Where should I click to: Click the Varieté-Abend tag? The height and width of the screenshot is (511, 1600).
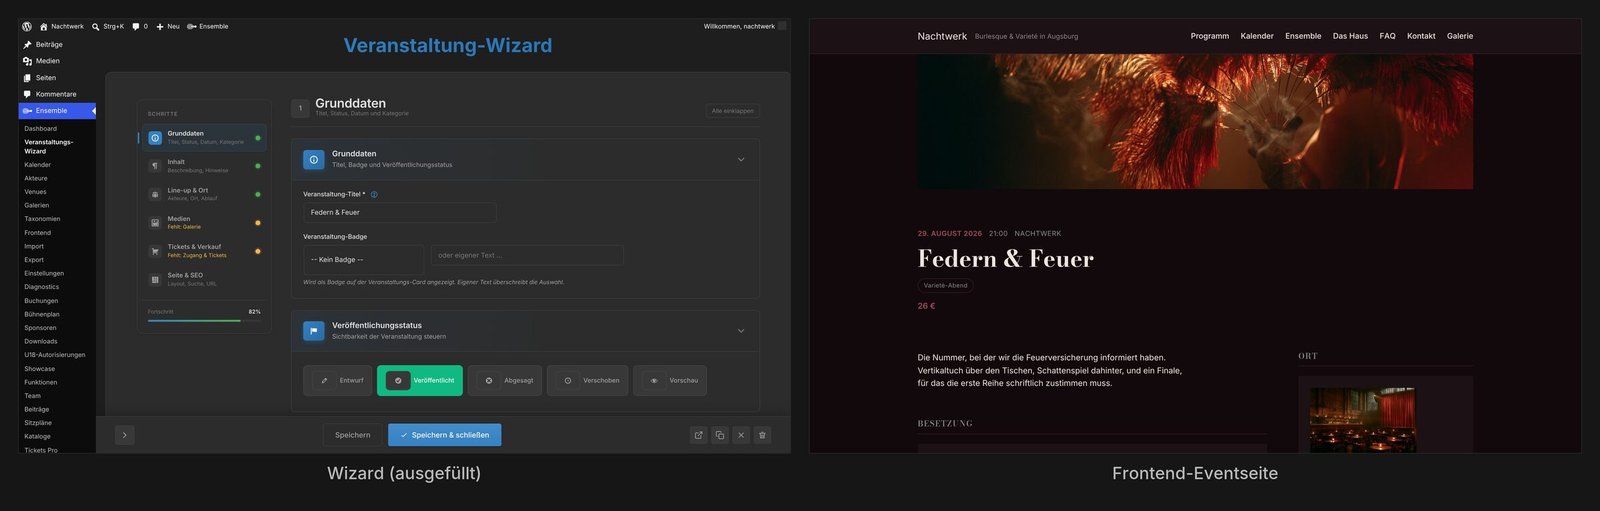946,285
